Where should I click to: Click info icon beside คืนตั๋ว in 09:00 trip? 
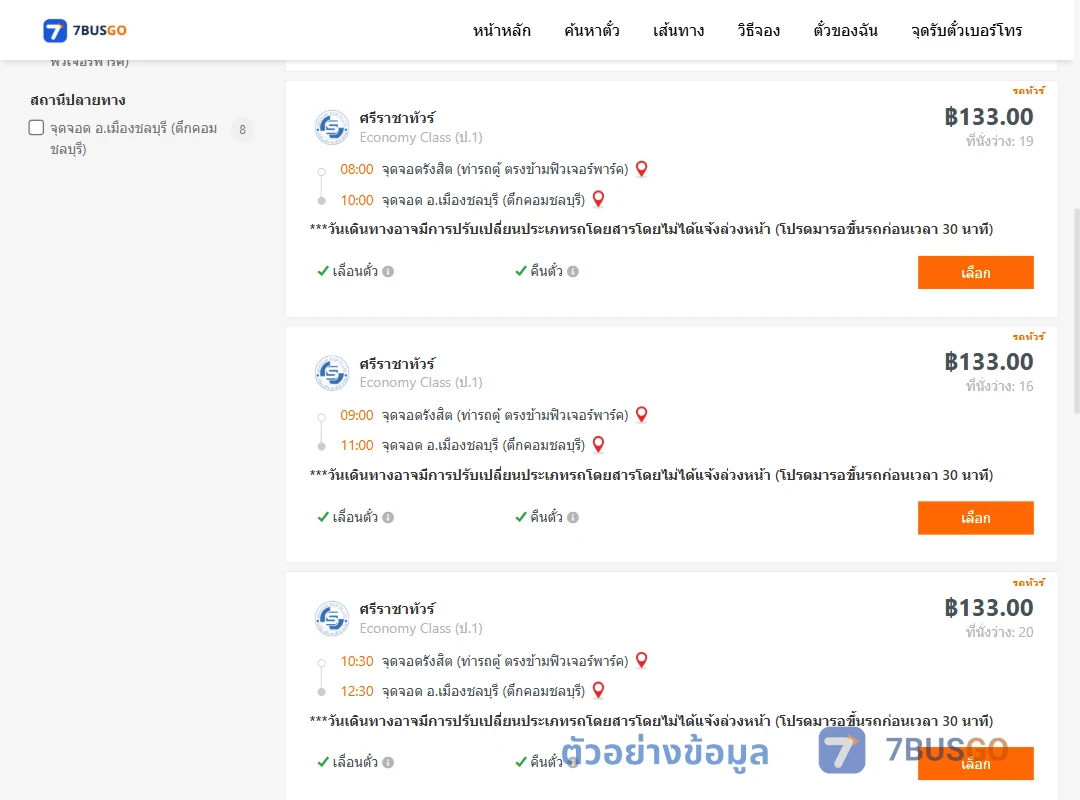tap(573, 517)
